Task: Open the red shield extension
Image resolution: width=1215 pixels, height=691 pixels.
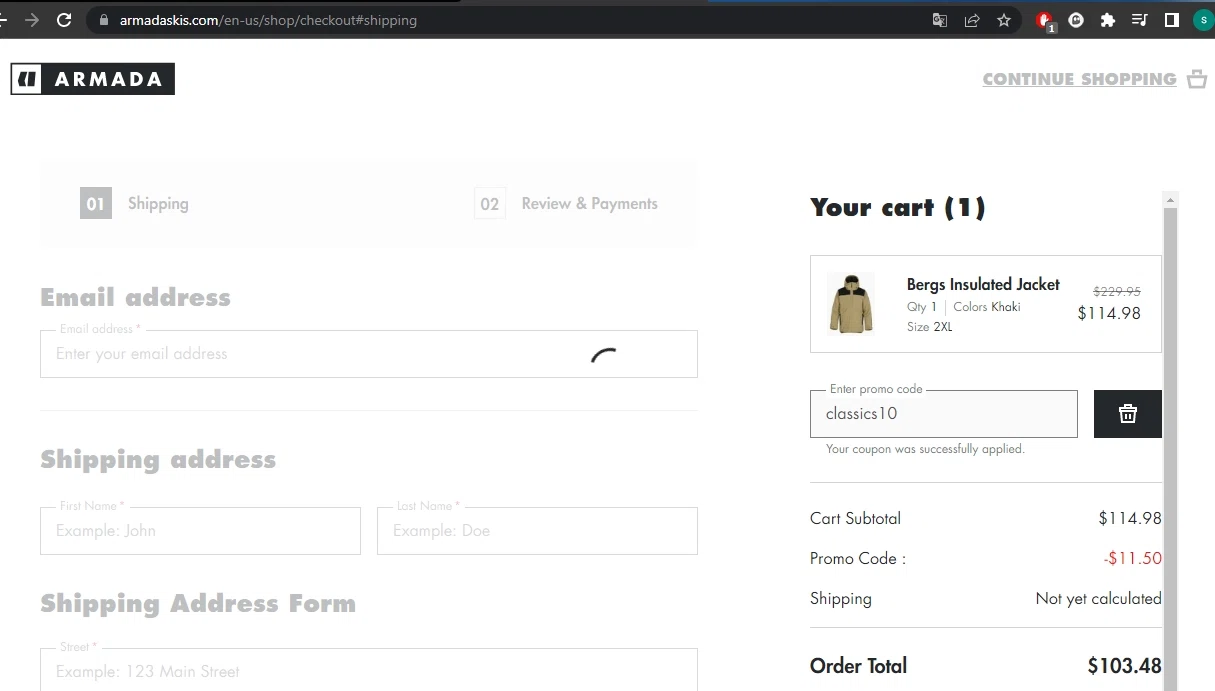Action: (x=1045, y=20)
